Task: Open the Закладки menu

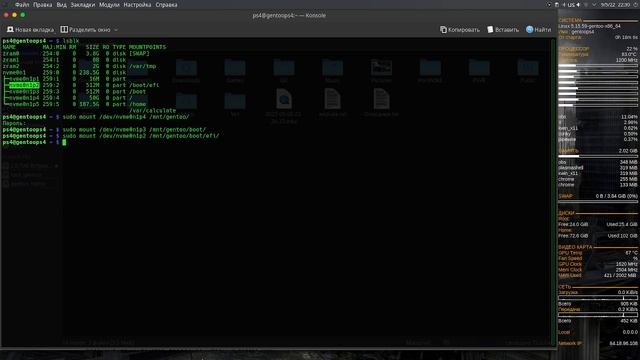Action: (82, 5)
